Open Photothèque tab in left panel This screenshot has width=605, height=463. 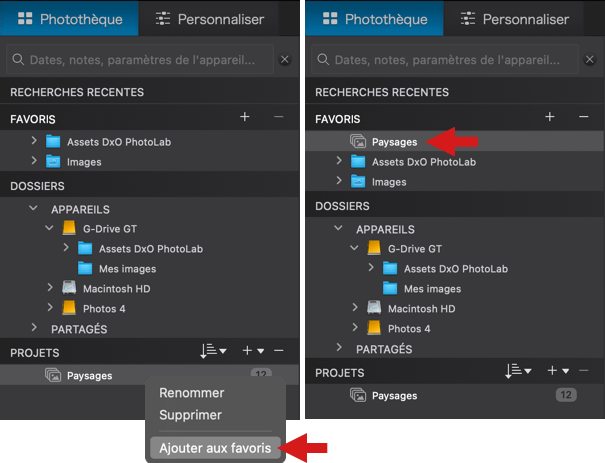click(x=70, y=19)
